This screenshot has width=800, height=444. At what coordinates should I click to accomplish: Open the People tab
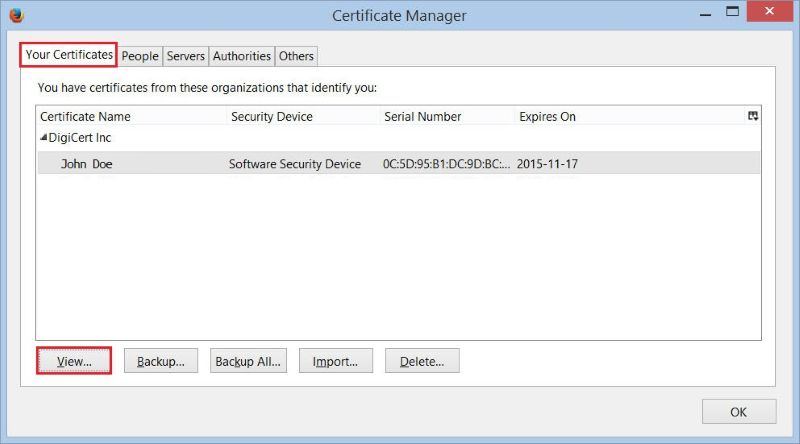pos(140,56)
